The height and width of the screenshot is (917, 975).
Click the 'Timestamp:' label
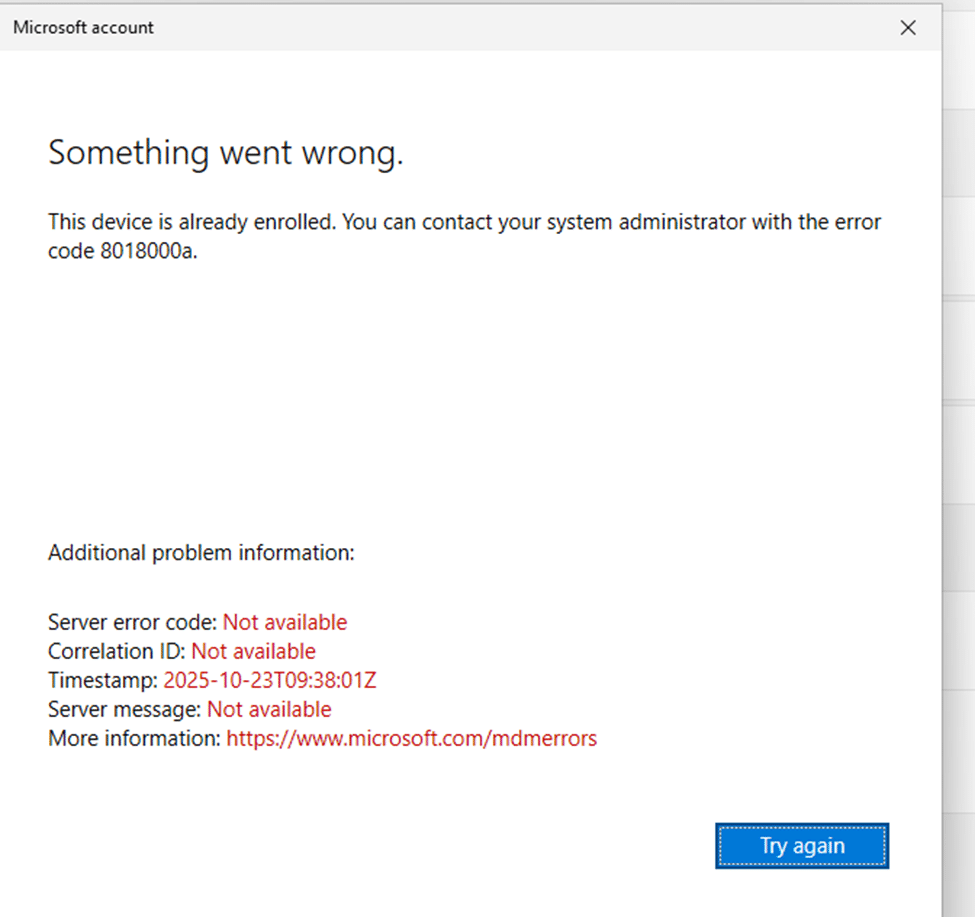coord(103,681)
